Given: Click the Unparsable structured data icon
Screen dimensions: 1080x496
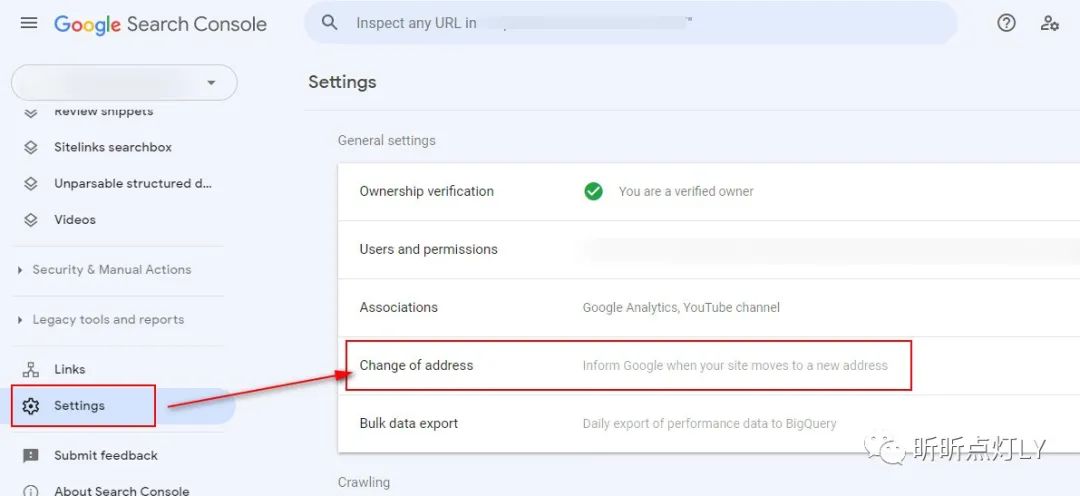Looking at the screenshot, I should [x=30, y=184].
